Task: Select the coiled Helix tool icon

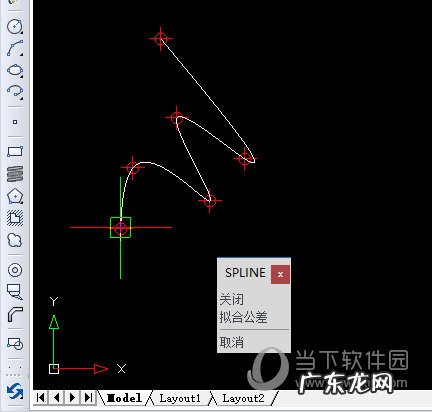Action: click(15, 174)
